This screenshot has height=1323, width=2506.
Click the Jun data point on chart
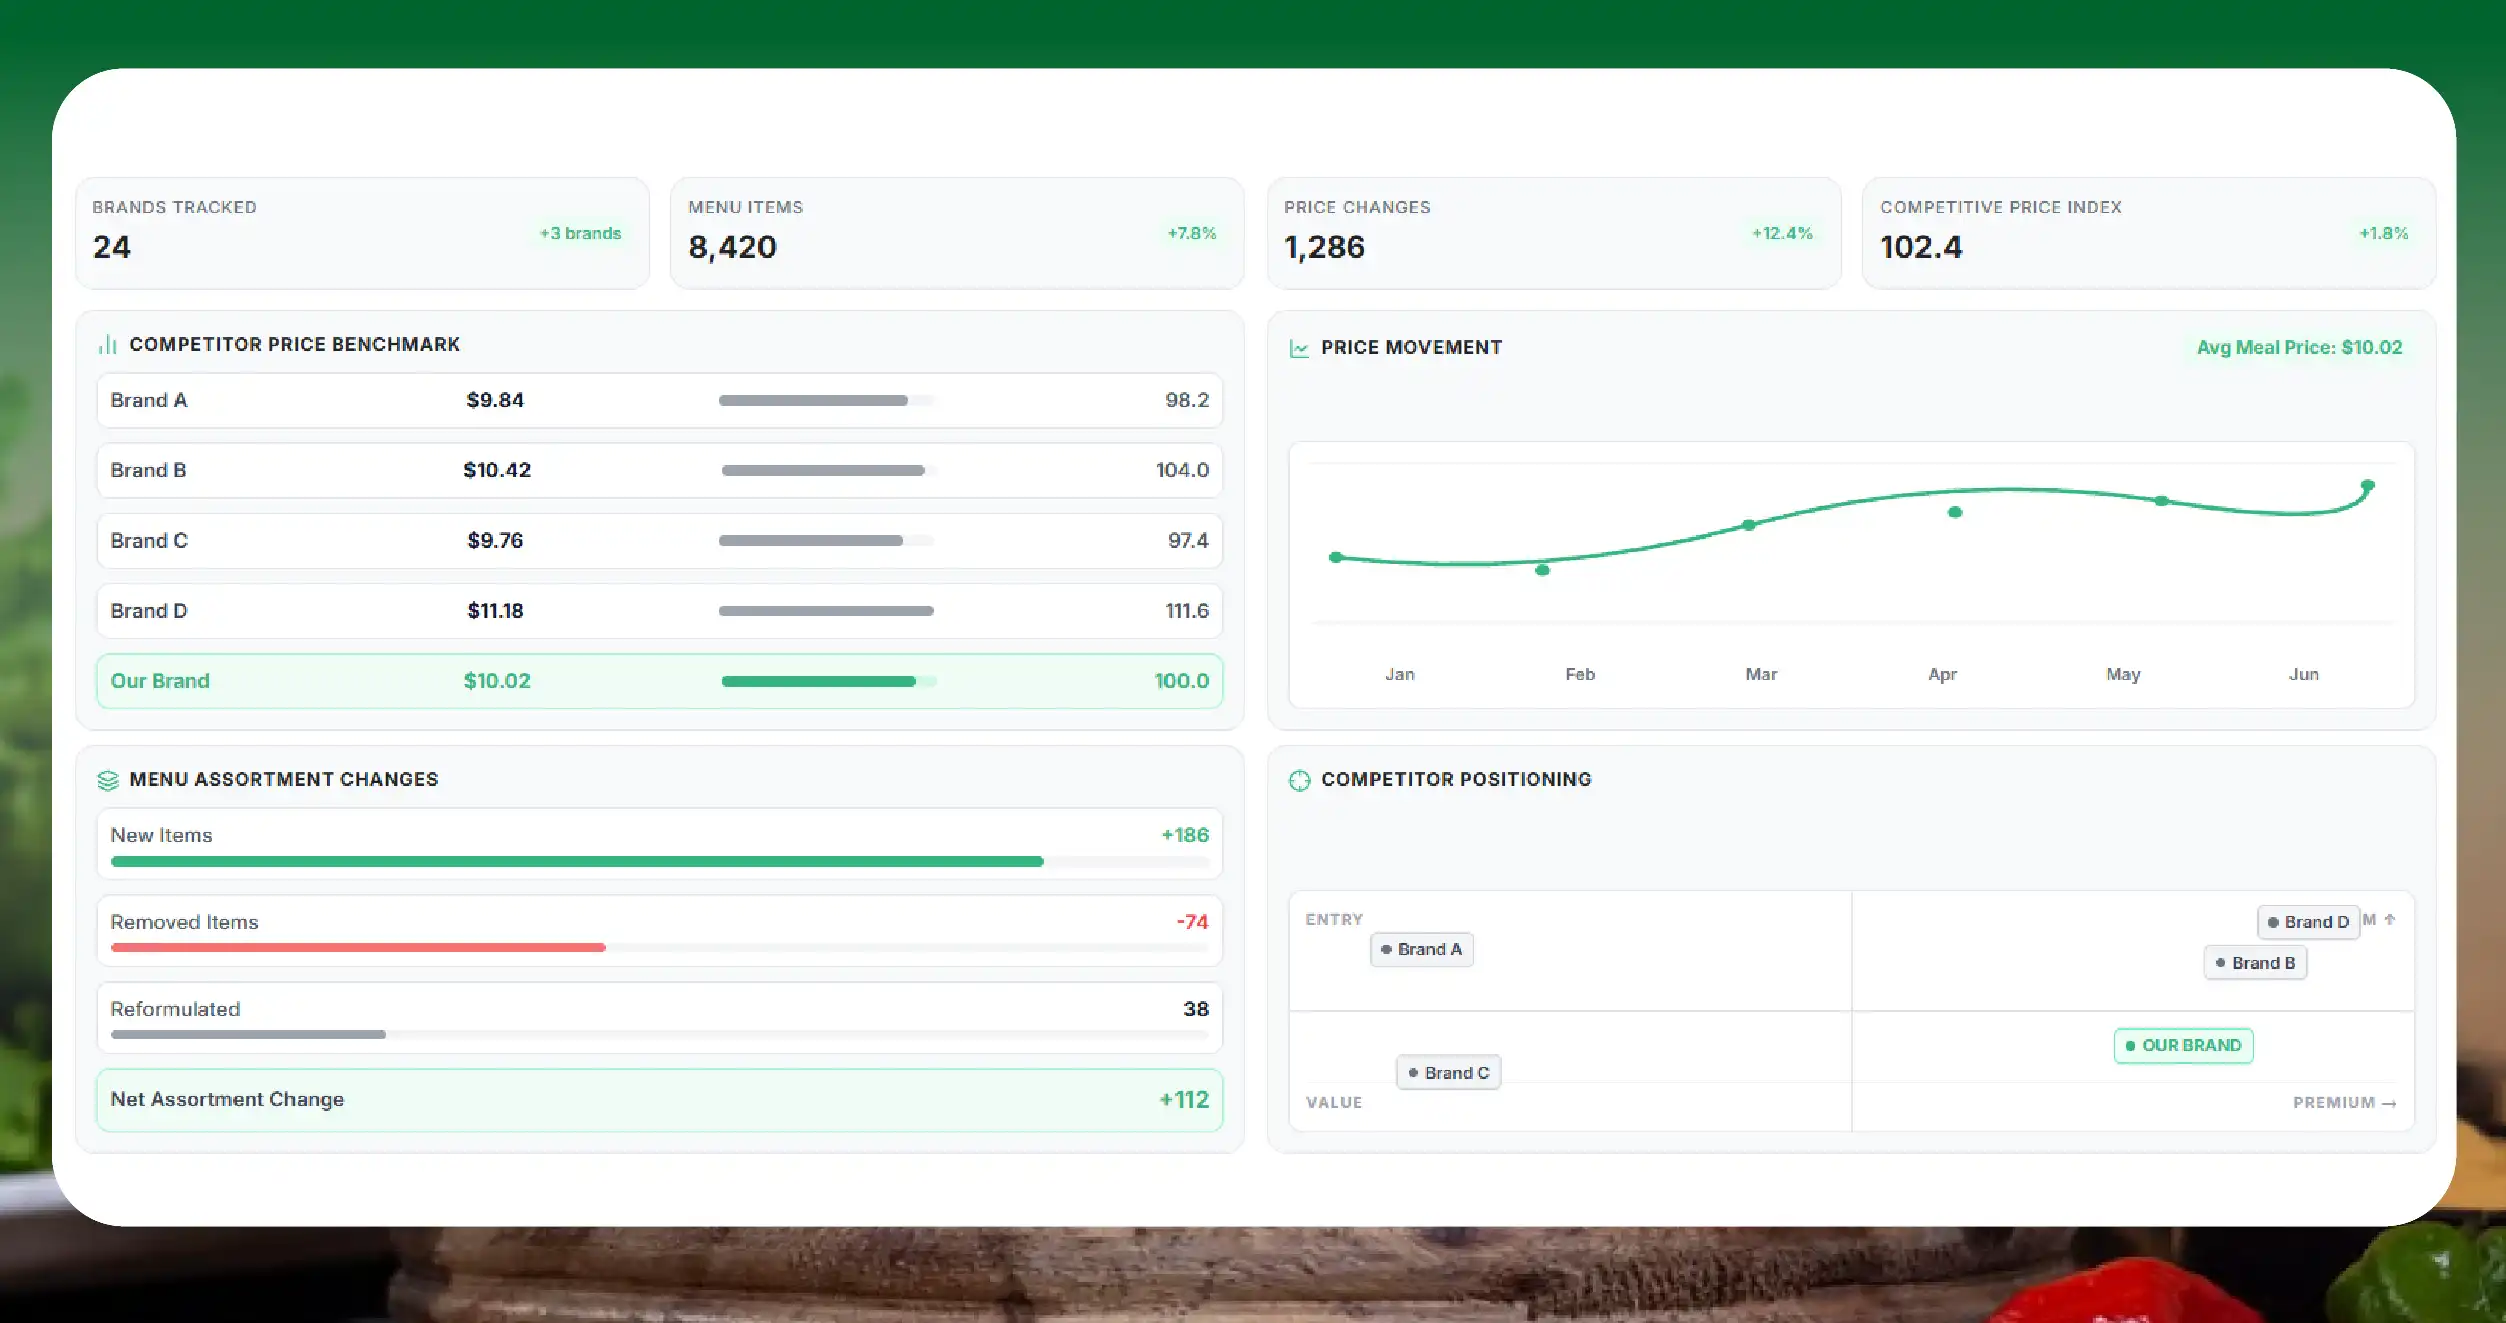(2368, 485)
